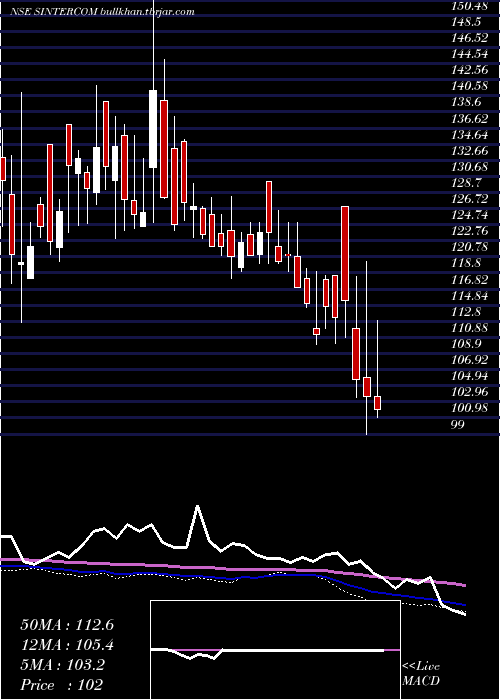The image size is (500, 700).
Task: Click the 104.94 price level
Action: coord(470,376)
